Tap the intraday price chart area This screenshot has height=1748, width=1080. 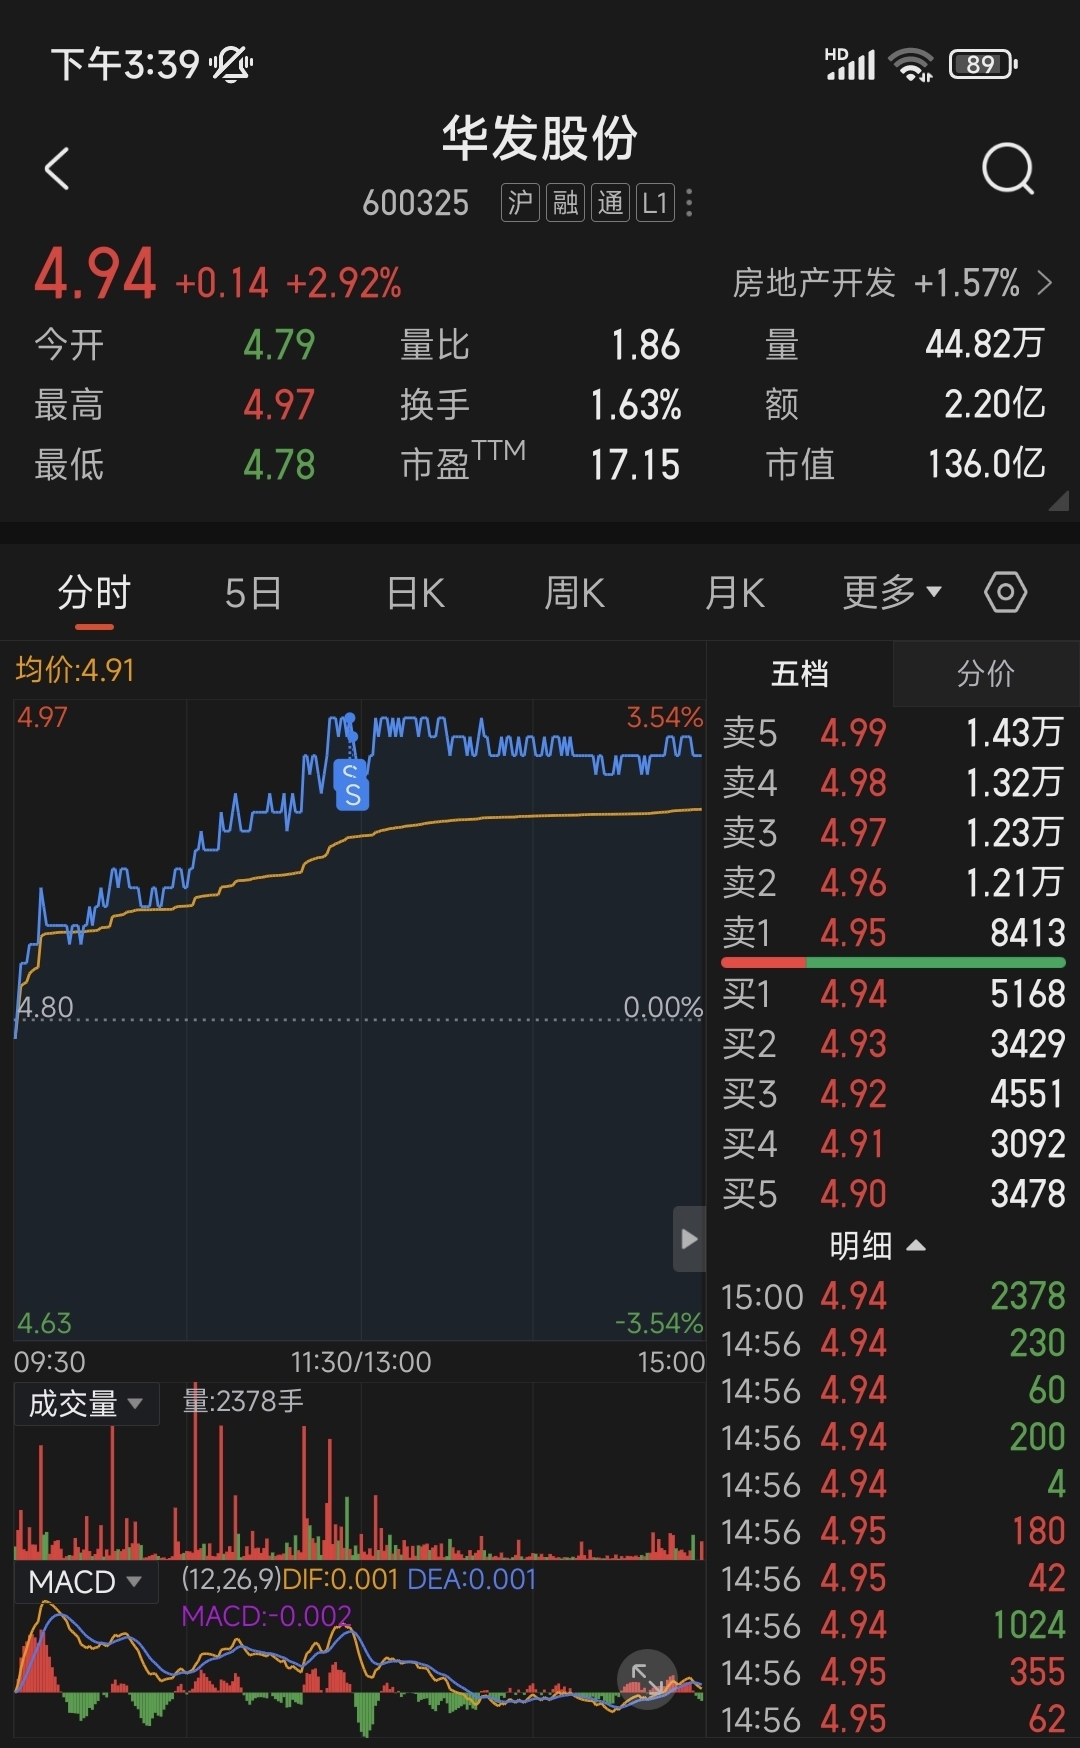(x=358, y=1020)
